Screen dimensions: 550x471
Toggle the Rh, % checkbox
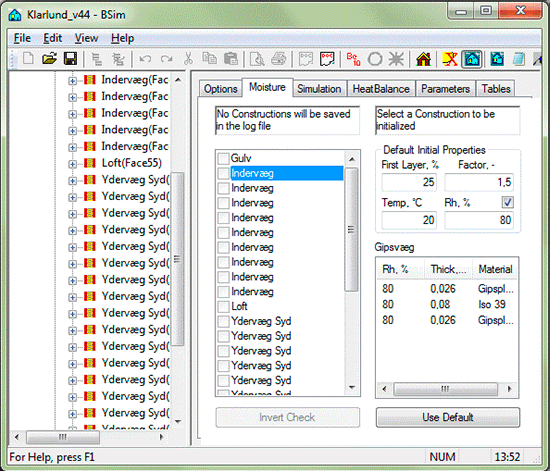click(x=507, y=202)
